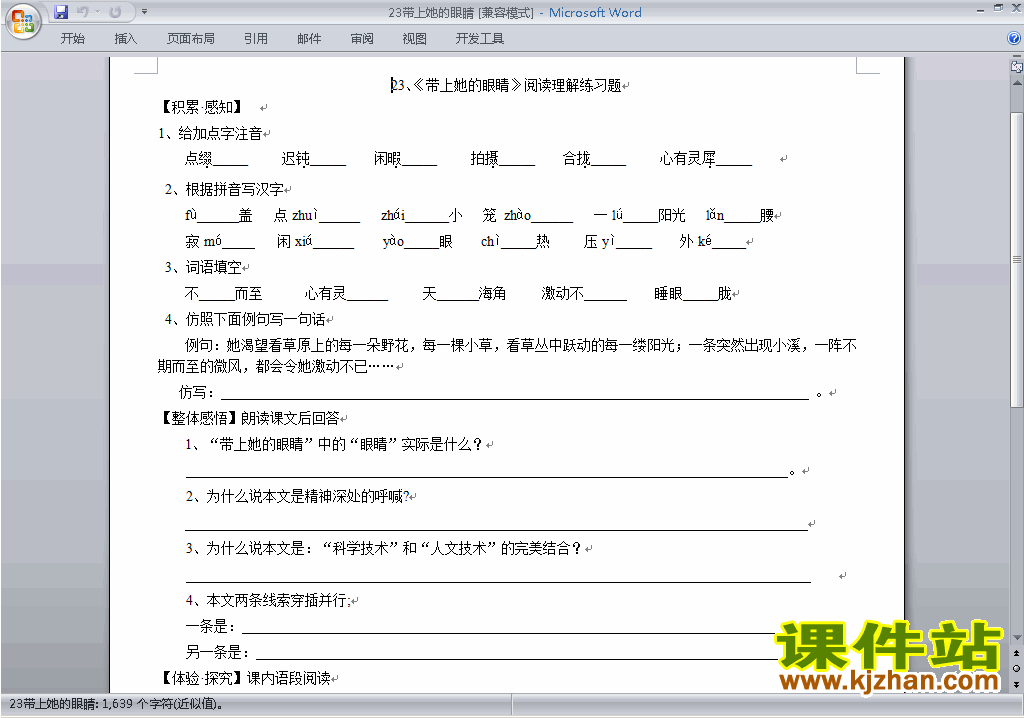Select the 审阅 ribbon tab
This screenshot has width=1024, height=718.
point(362,39)
